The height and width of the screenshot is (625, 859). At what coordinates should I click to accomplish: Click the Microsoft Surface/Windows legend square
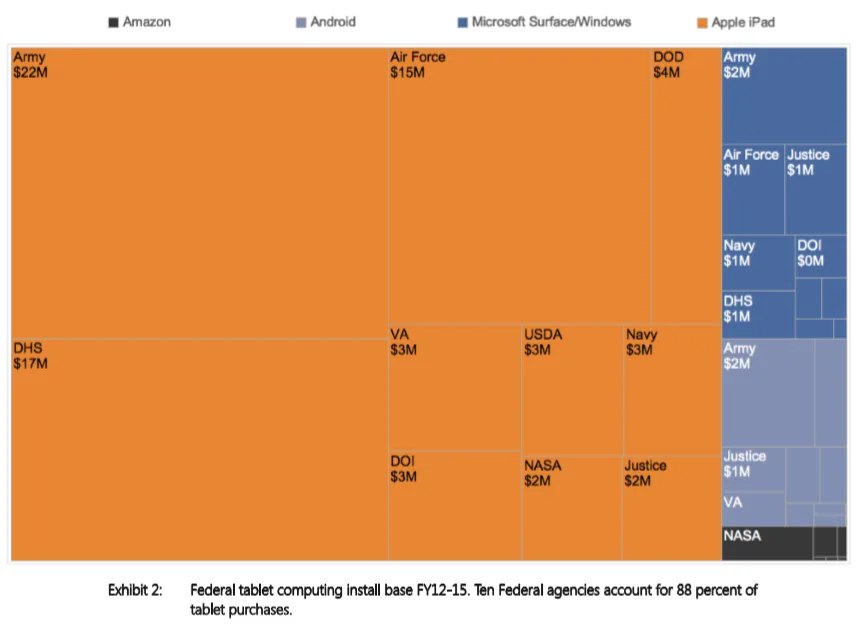pyautogui.click(x=462, y=22)
